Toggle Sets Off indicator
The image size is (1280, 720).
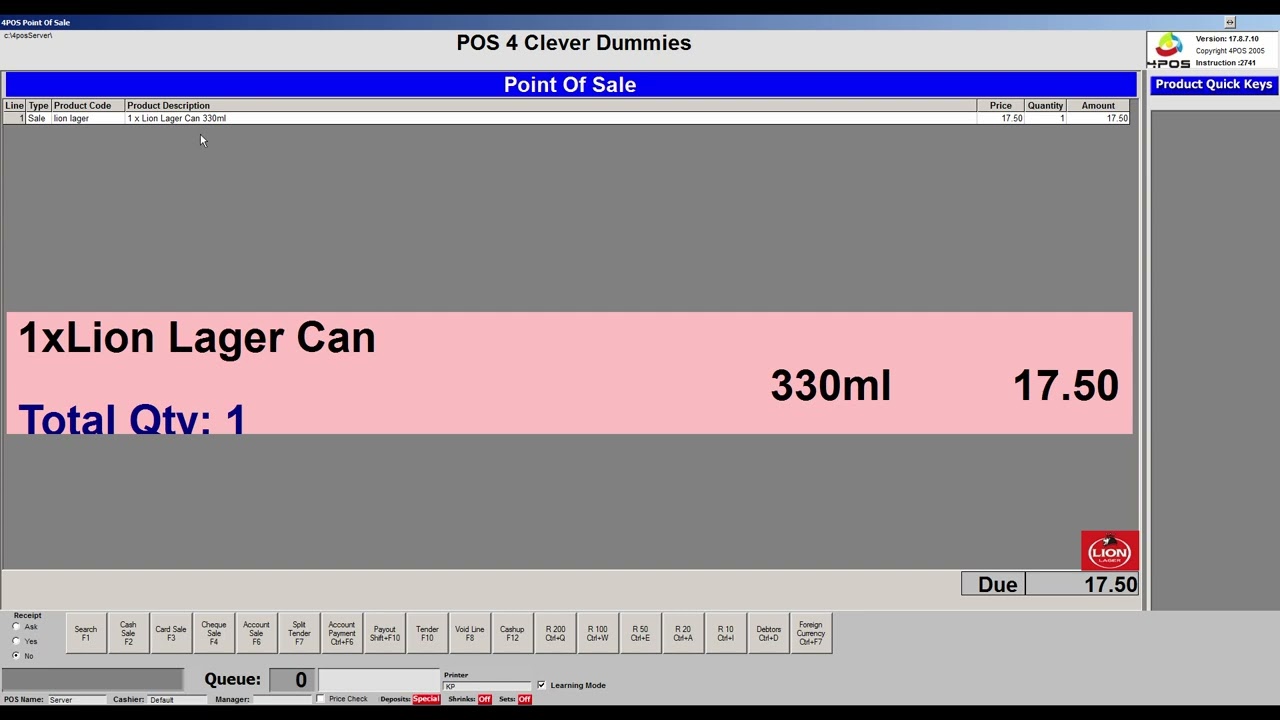(524, 699)
